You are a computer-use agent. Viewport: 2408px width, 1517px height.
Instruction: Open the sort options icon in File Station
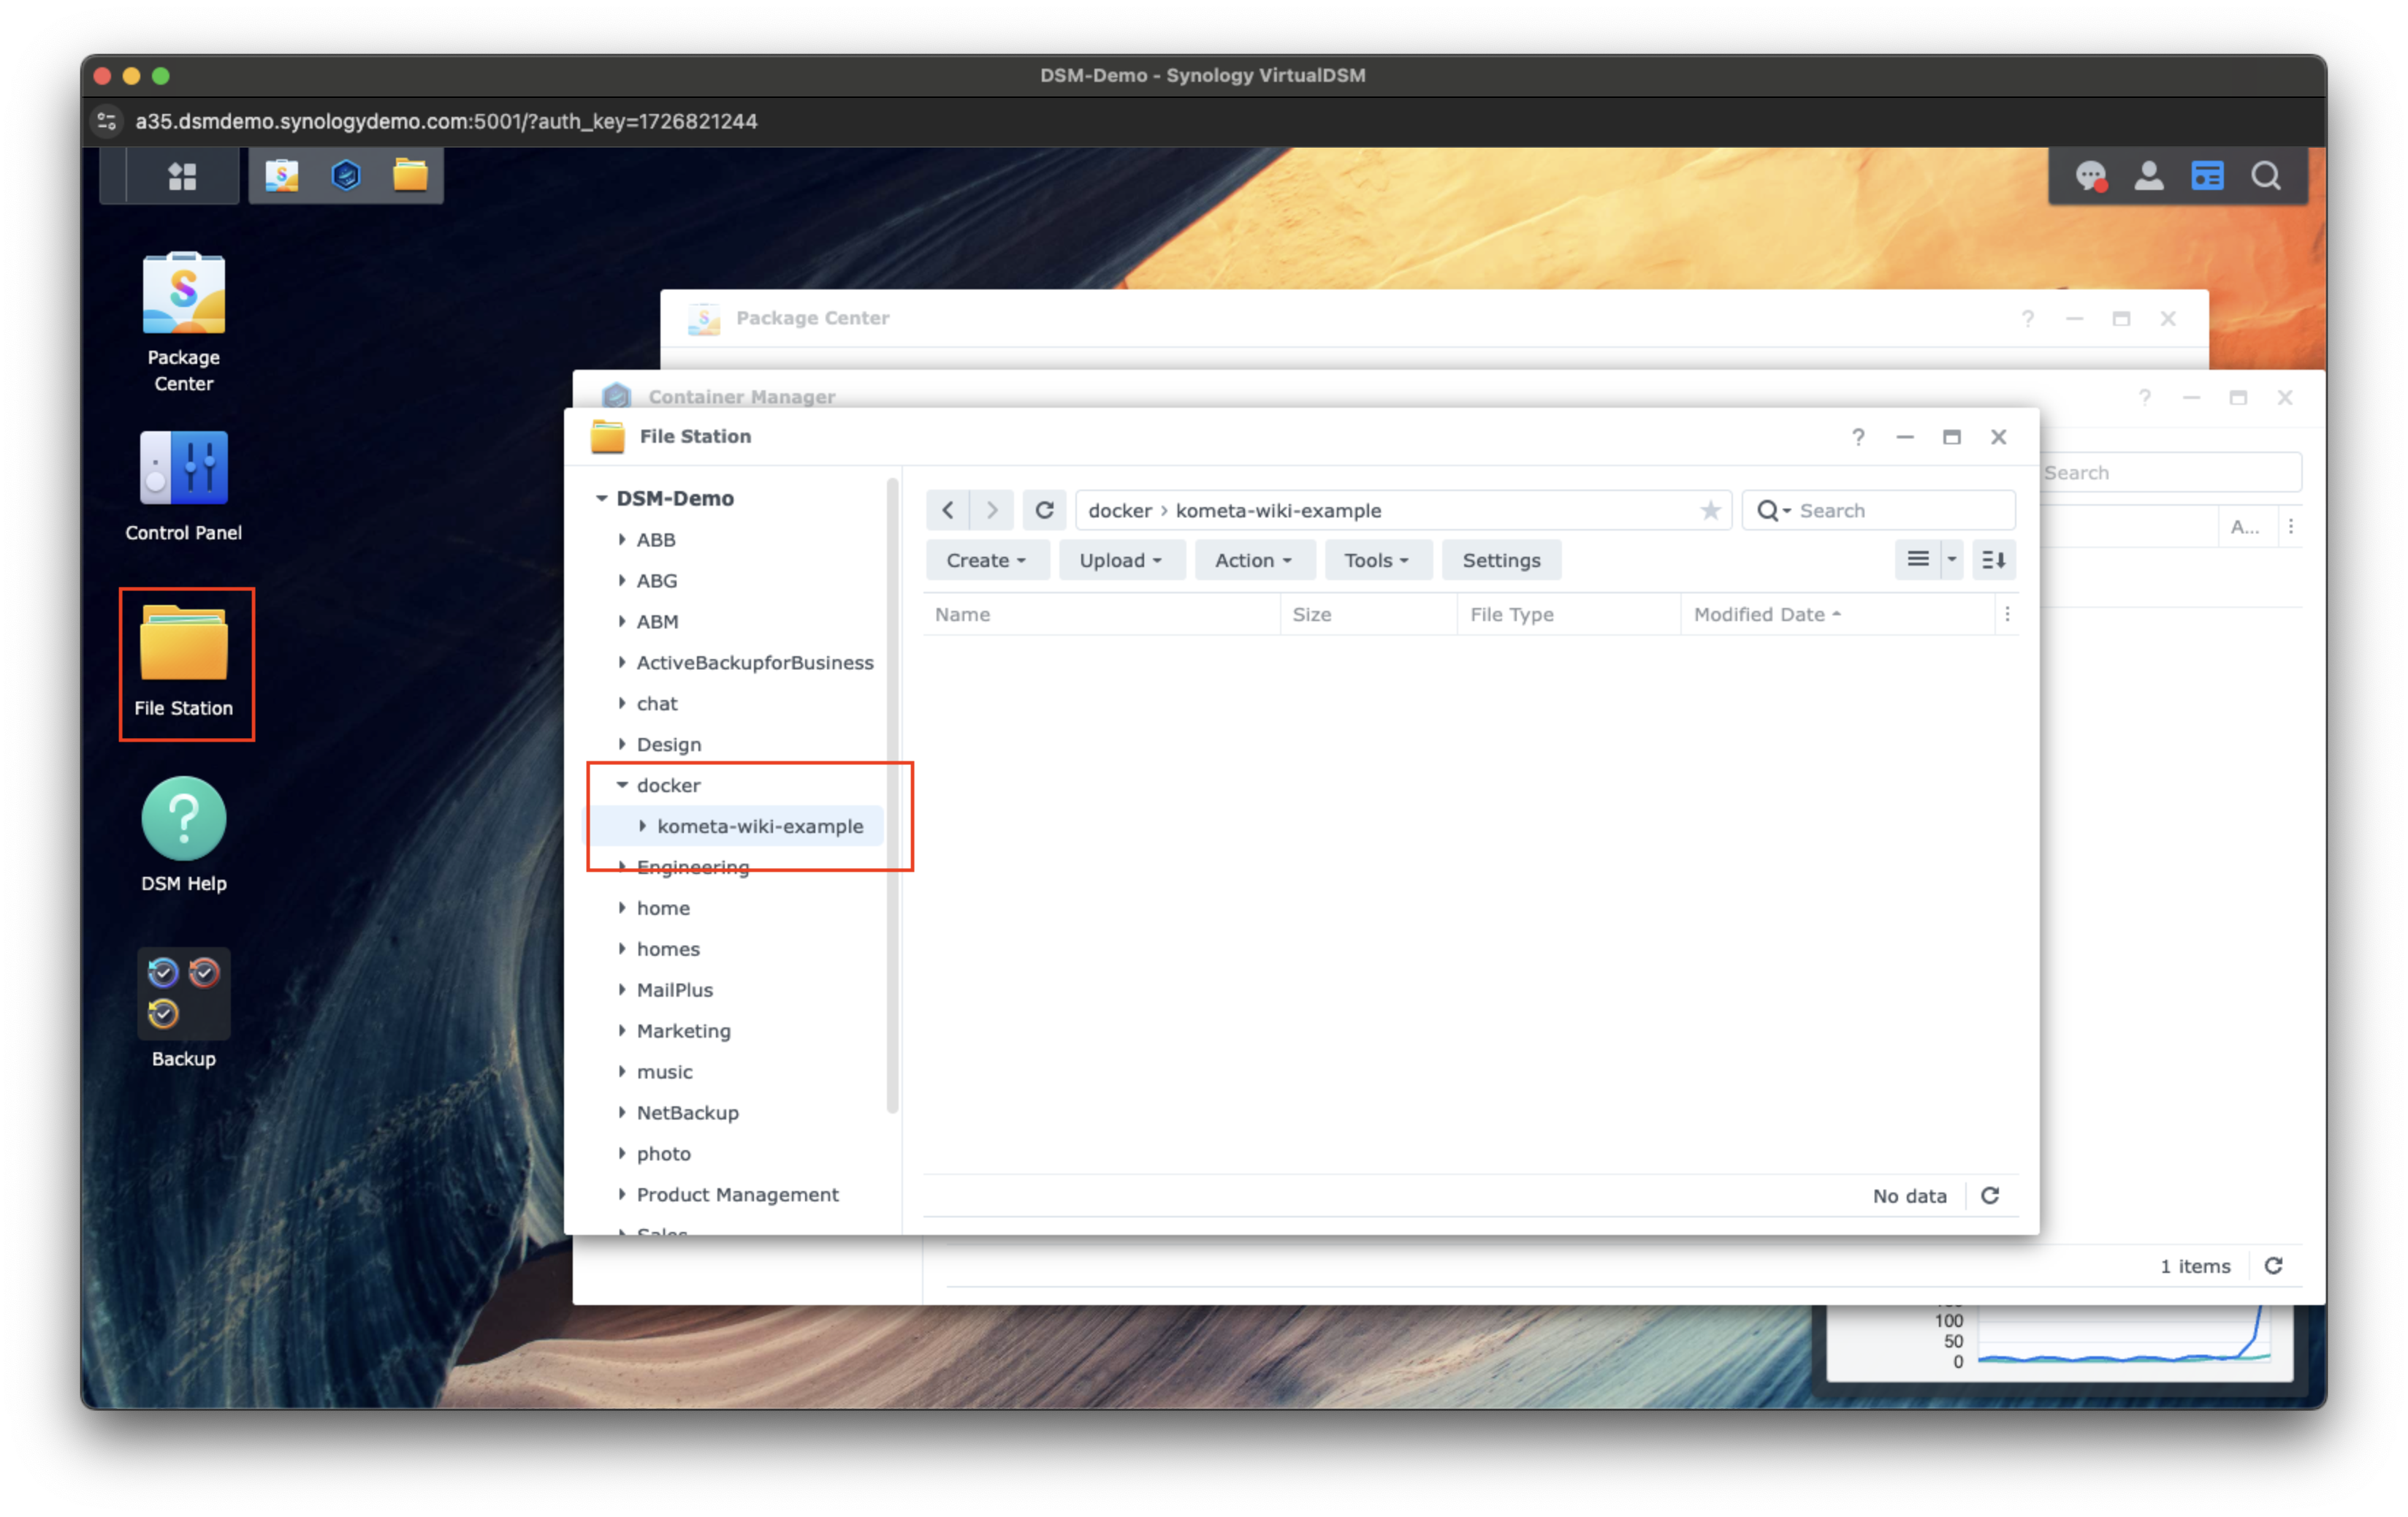click(1993, 560)
